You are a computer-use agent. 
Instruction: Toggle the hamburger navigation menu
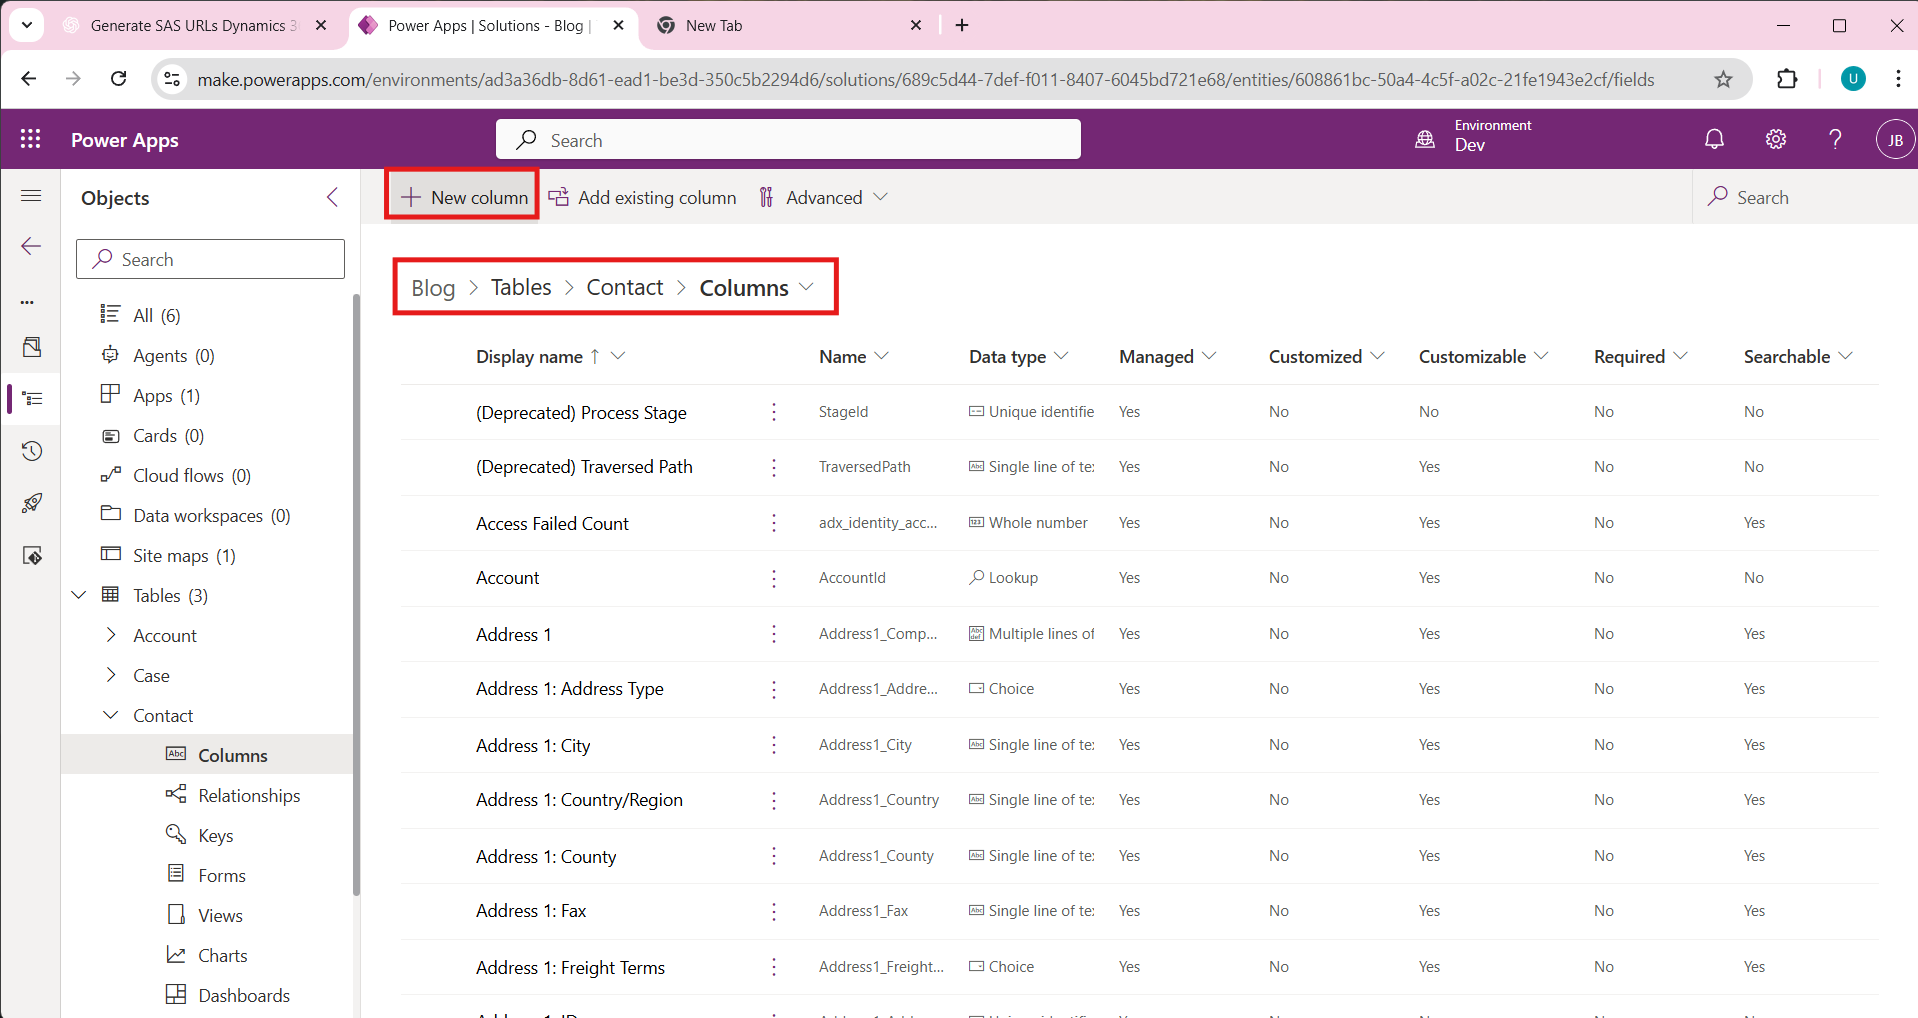point(31,196)
